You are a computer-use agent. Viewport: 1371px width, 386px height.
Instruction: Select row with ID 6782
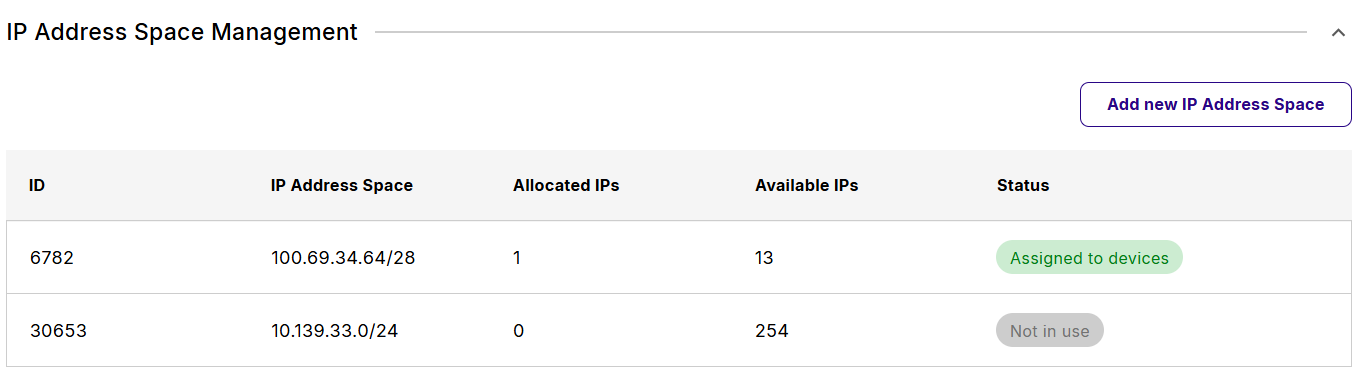tap(679, 257)
